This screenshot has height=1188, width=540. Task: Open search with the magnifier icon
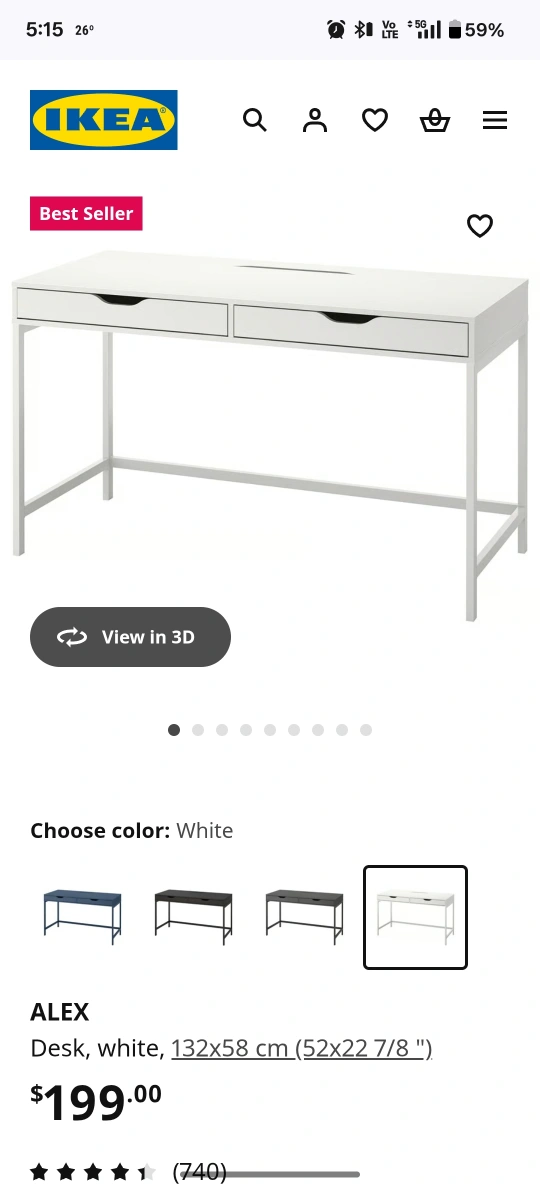(254, 120)
